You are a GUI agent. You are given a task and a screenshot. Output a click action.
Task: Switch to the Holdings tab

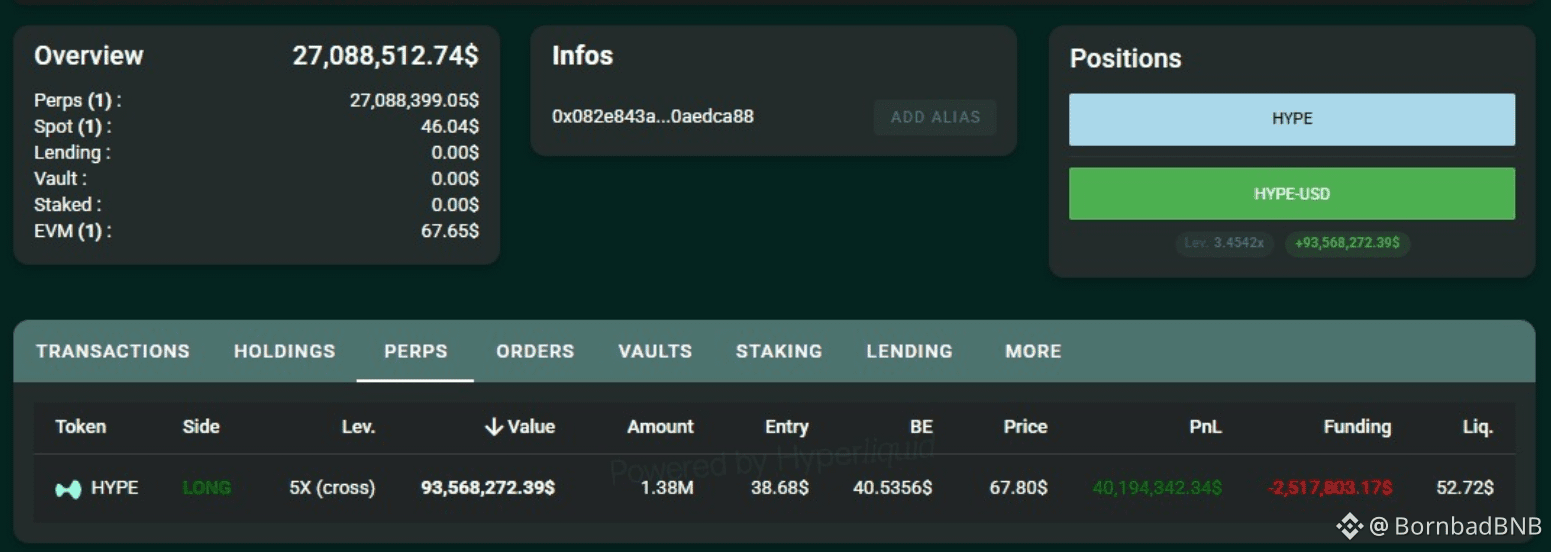click(x=285, y=351)
